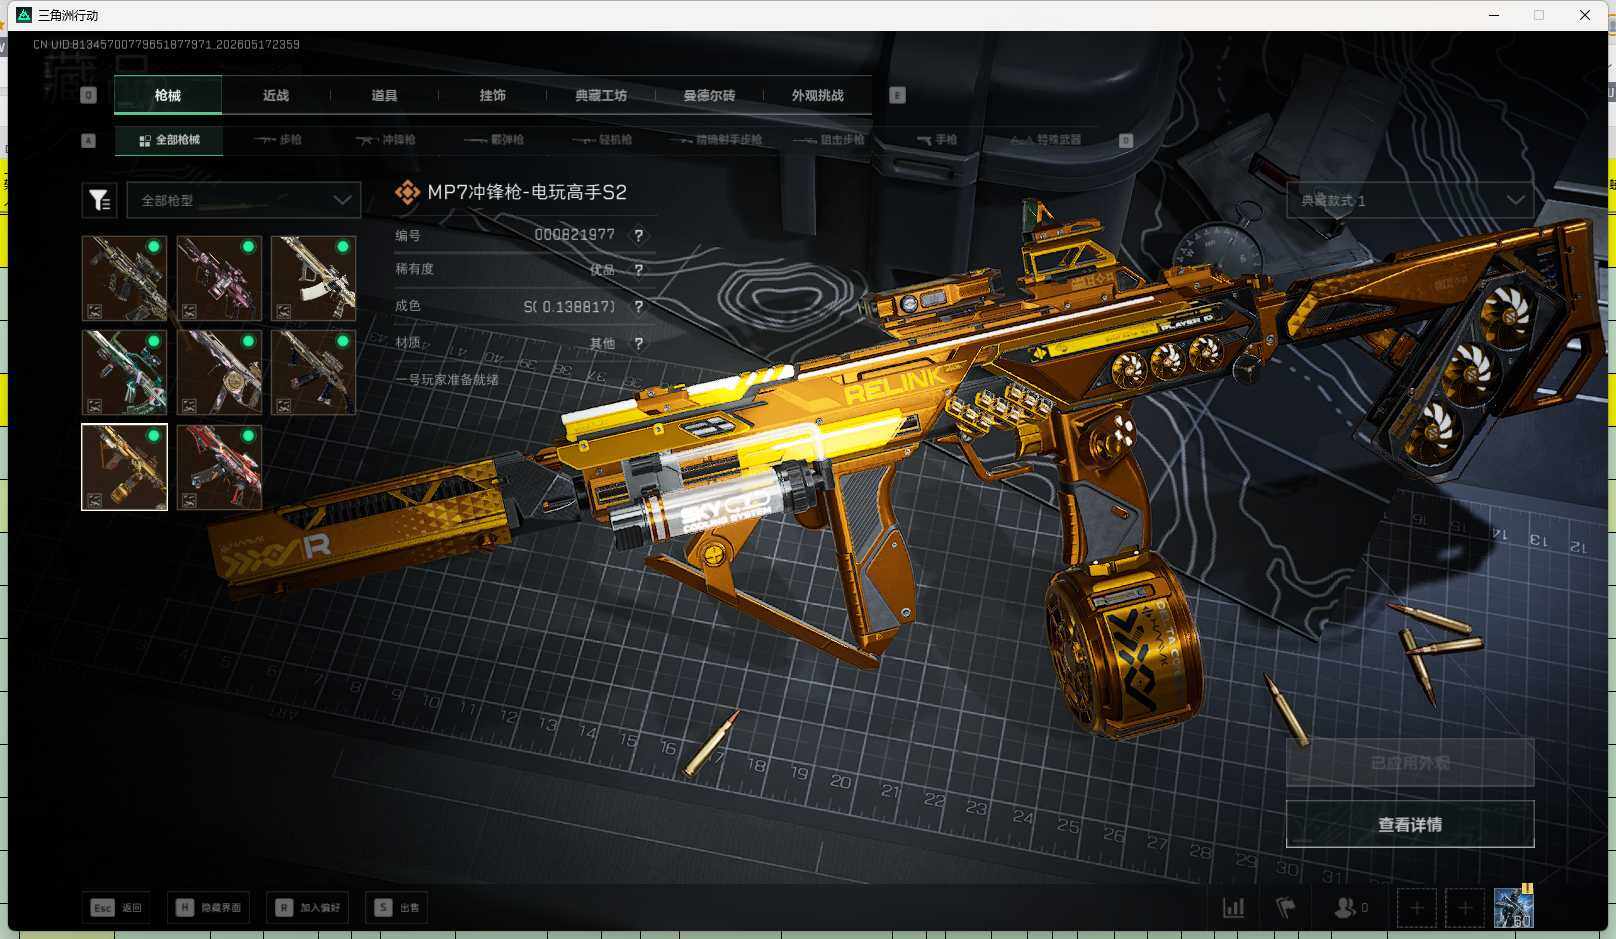
Task: Click the 已应用外观 button
Action: pyautogui.click(x=1410, y=763)
